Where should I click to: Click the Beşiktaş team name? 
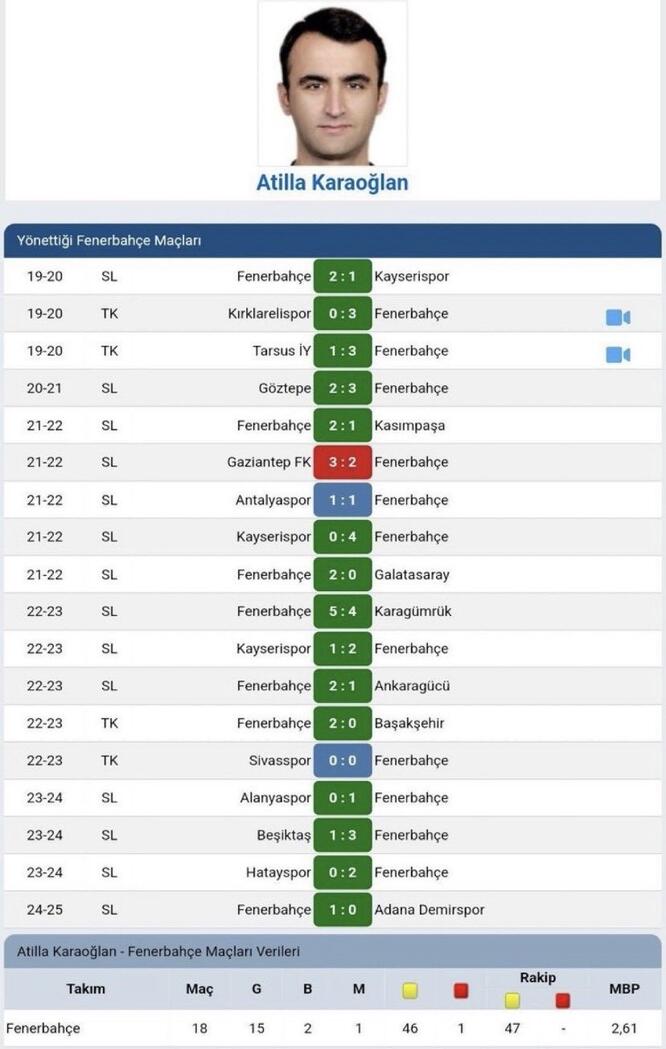point(284,836)
